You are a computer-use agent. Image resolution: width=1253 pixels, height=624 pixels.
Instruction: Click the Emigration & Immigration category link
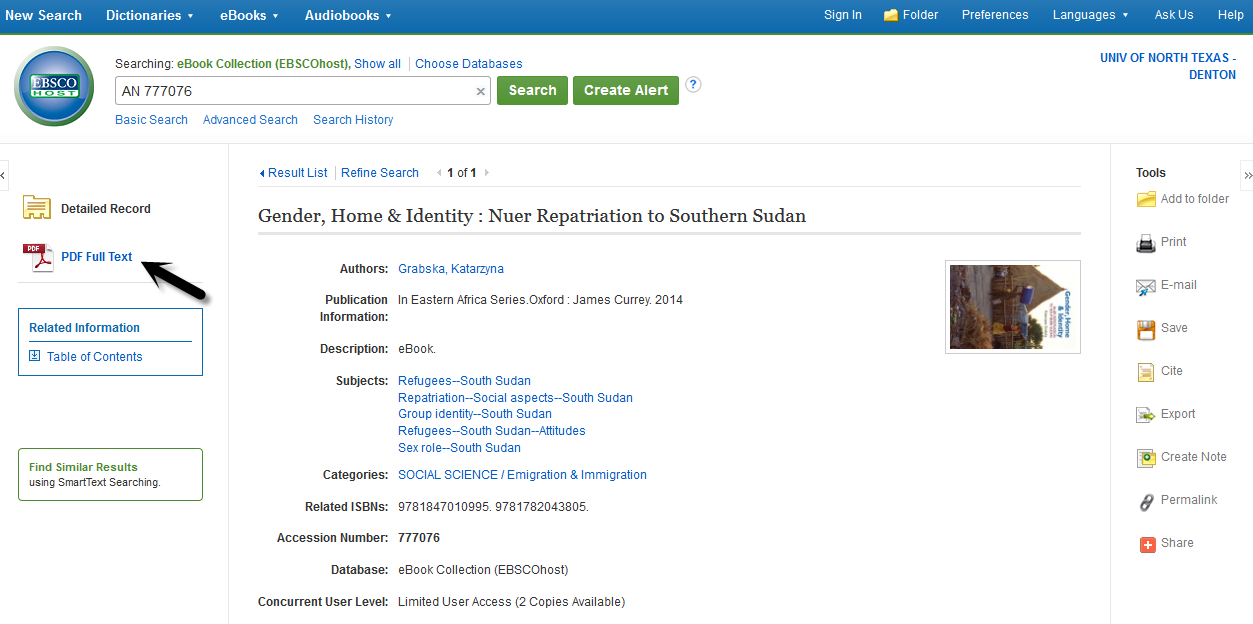click(x=522, y=475)
